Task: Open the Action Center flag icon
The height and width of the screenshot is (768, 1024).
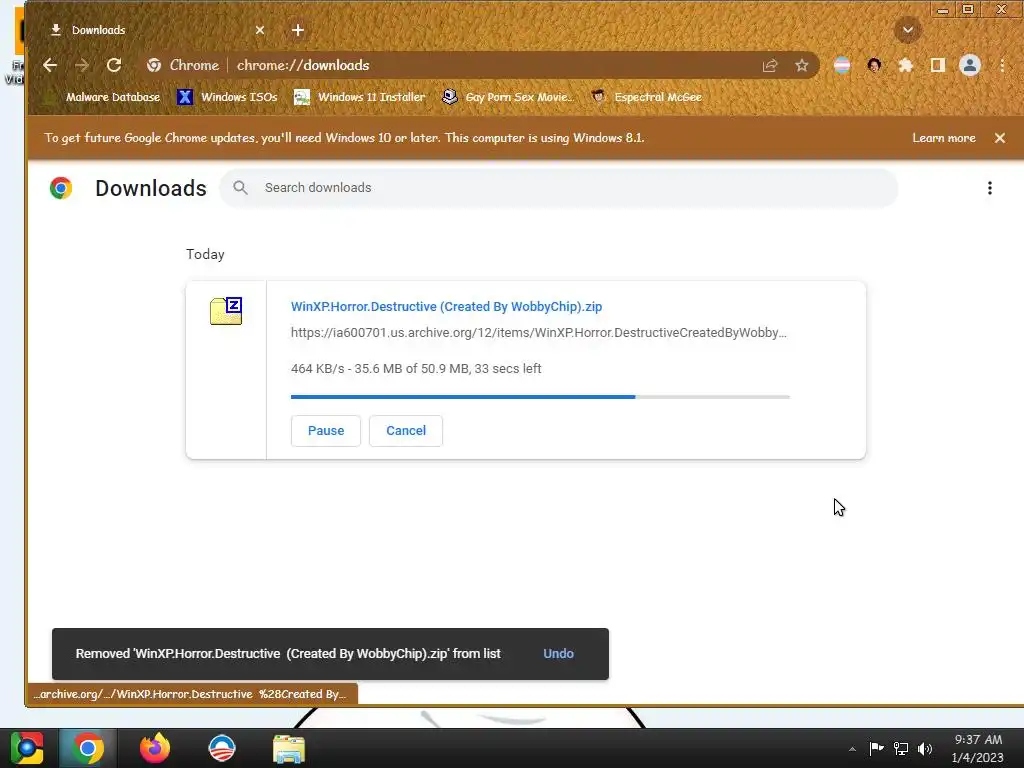Action: [x=876, y=748]
